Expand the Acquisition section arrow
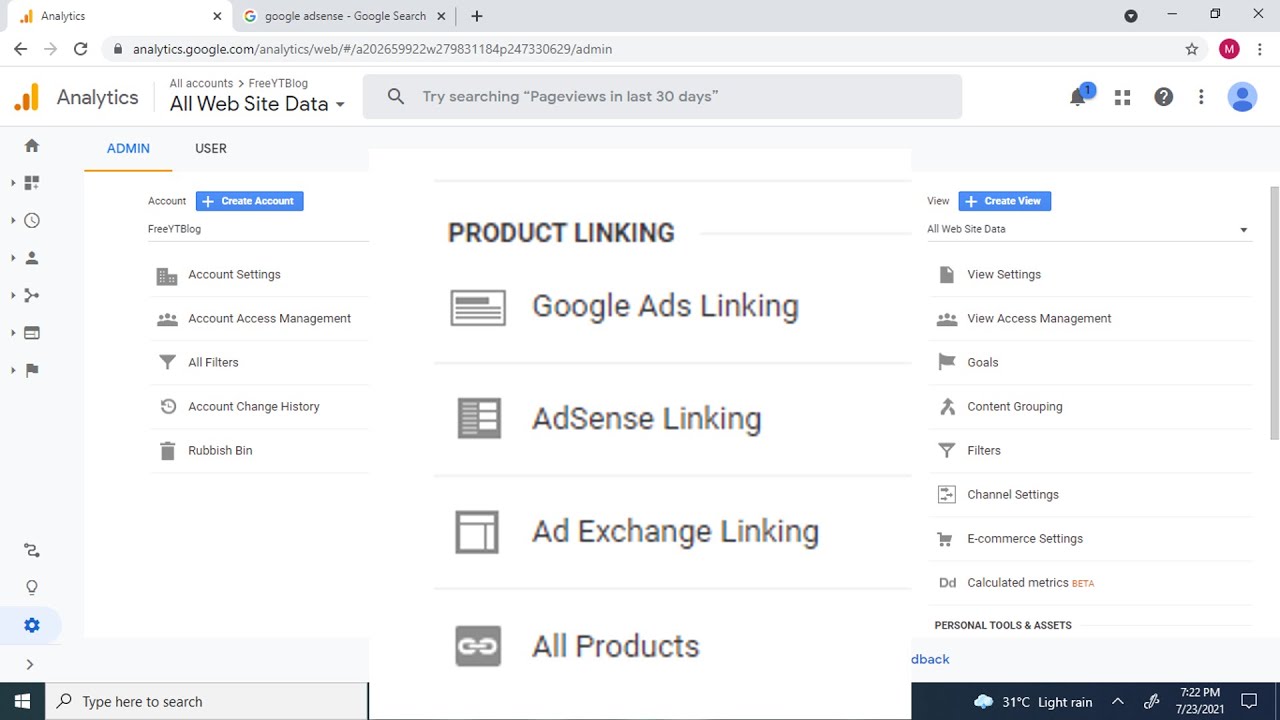1280x720 pixels. [13, 295]
